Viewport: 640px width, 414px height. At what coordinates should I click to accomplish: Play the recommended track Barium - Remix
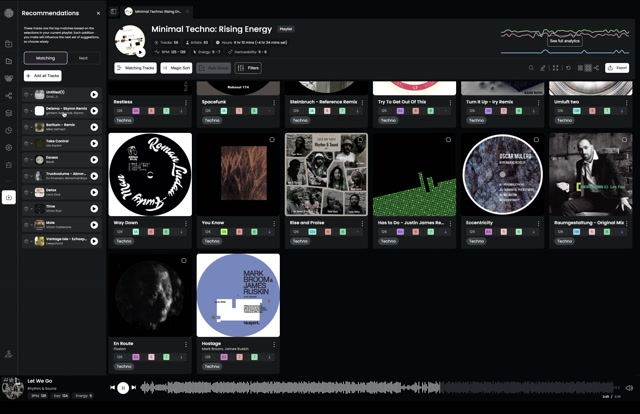pyautogui.click(x=94, y=127)
